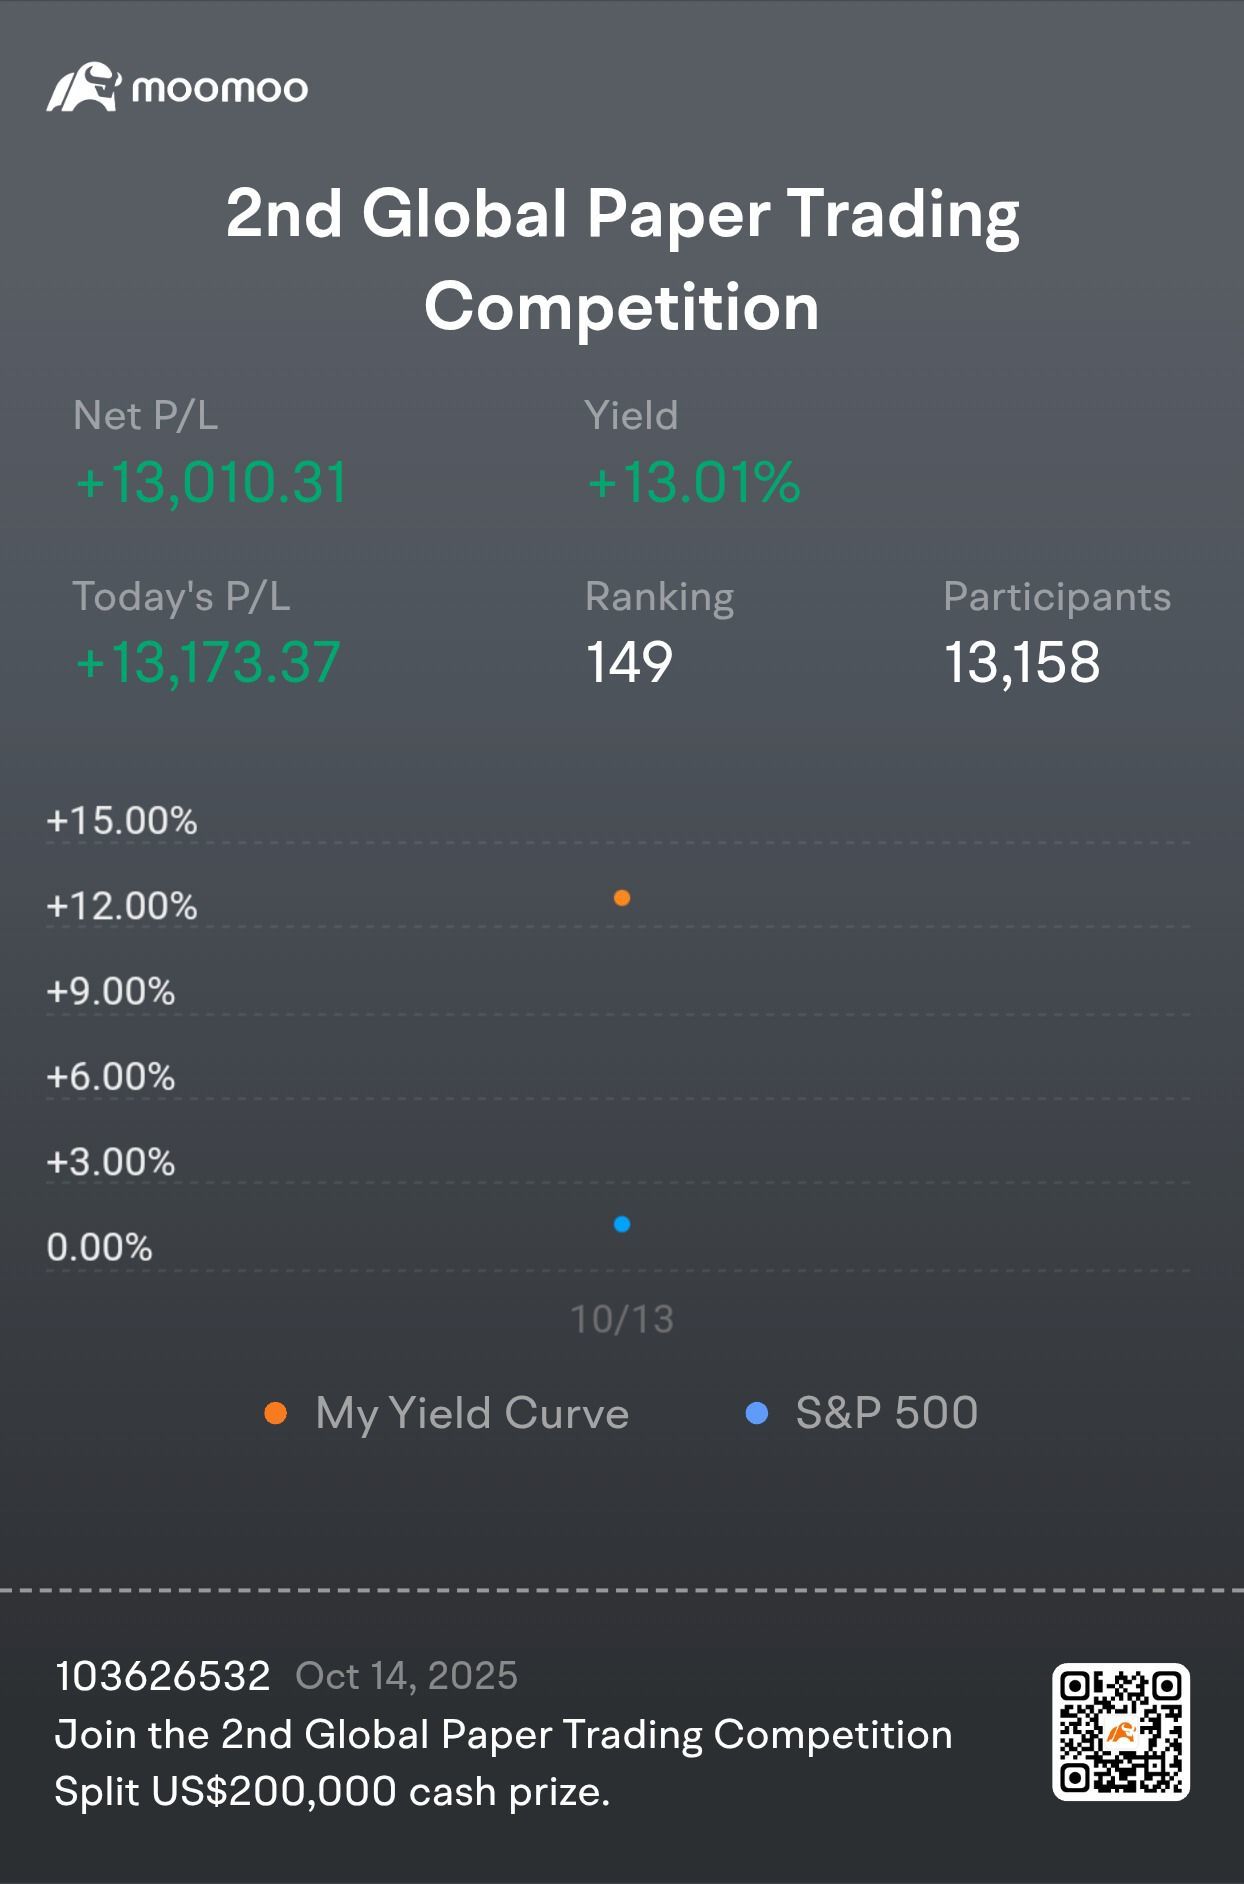Image resolution: width=1244 pixels, height=1884 pixels.
Task: Click the +15.00% axis label
Action: click(122, 821)
